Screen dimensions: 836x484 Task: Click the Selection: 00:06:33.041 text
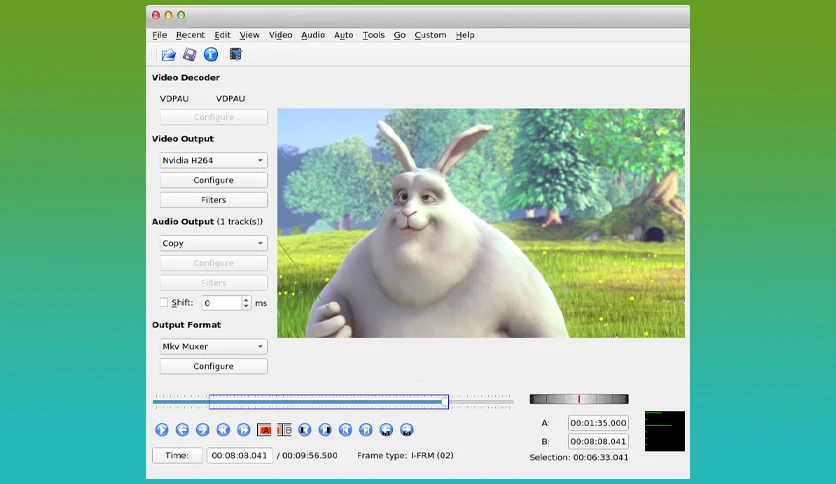click(x=579, y=457)
